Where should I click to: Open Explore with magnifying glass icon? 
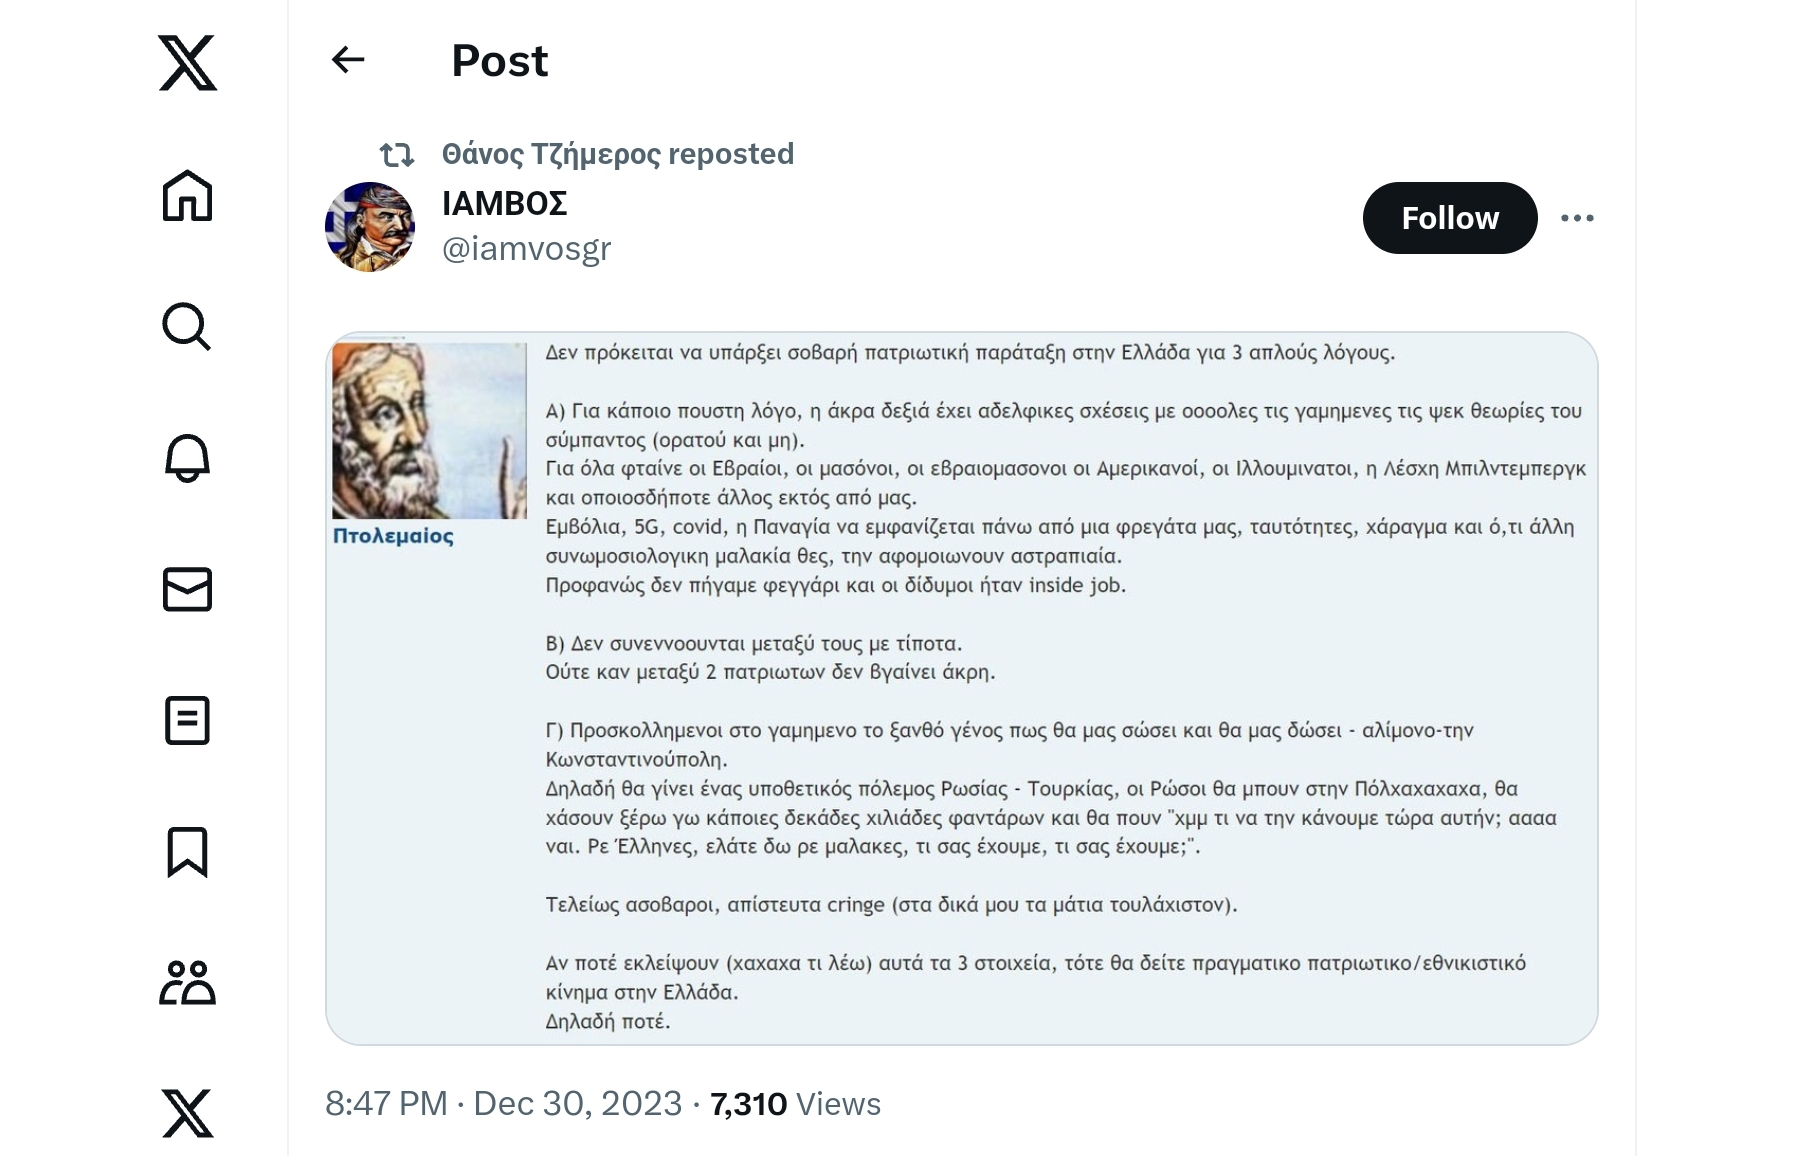(188, 327)
